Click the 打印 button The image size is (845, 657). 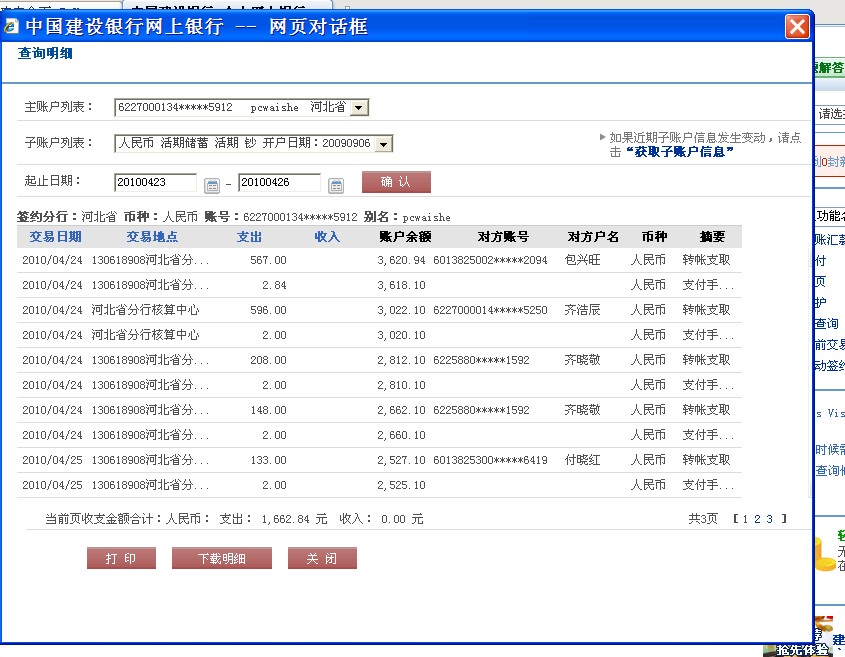121,558
